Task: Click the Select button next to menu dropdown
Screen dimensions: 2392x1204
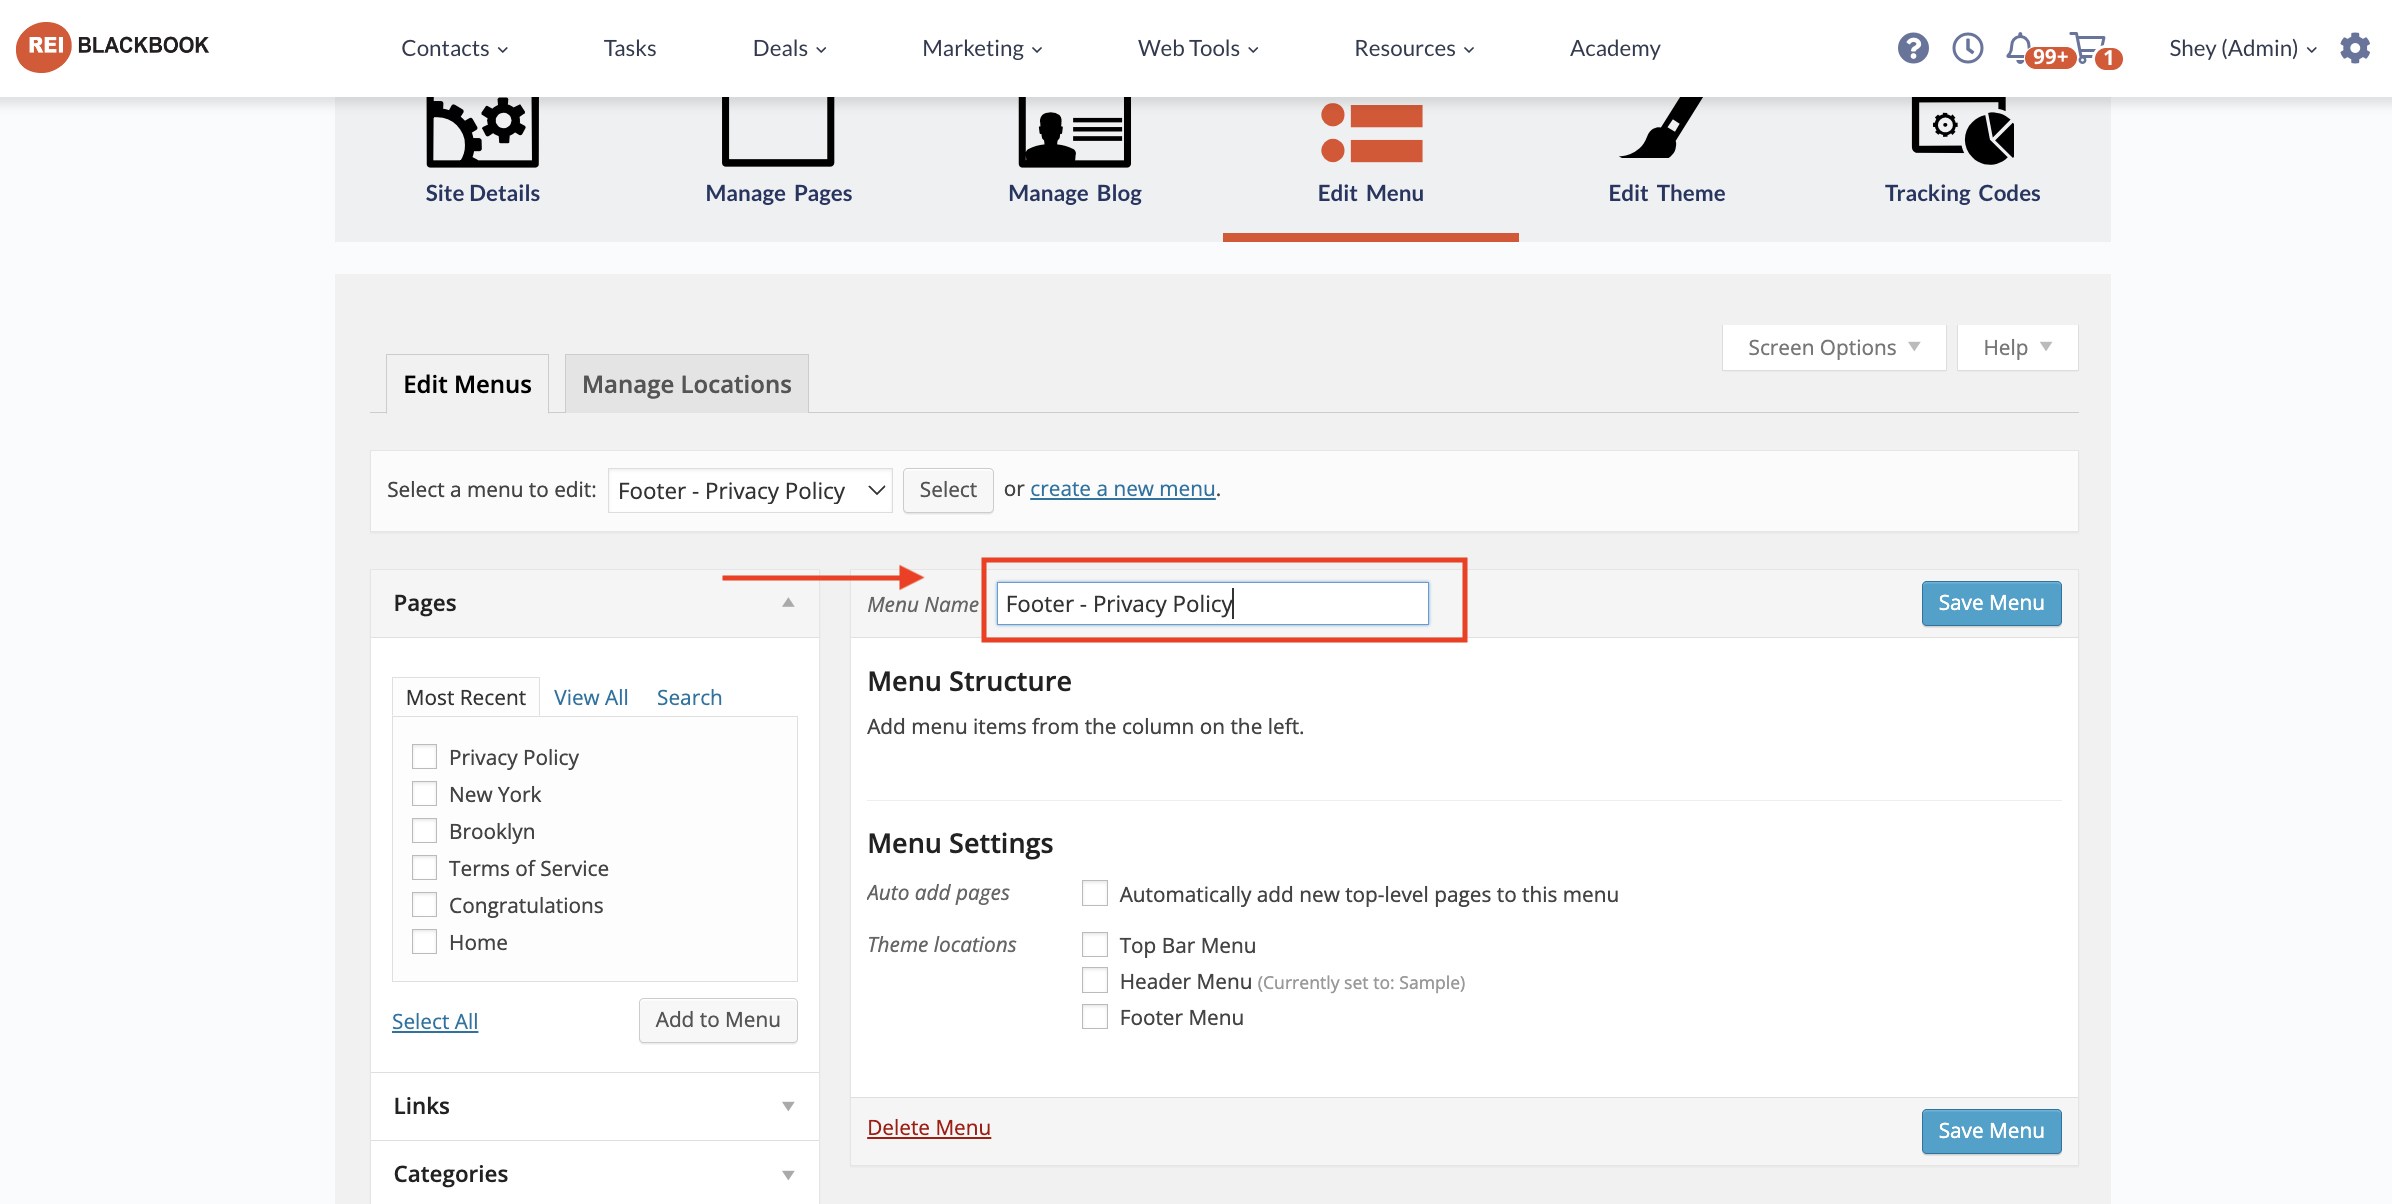Action: tap(948, 490)
